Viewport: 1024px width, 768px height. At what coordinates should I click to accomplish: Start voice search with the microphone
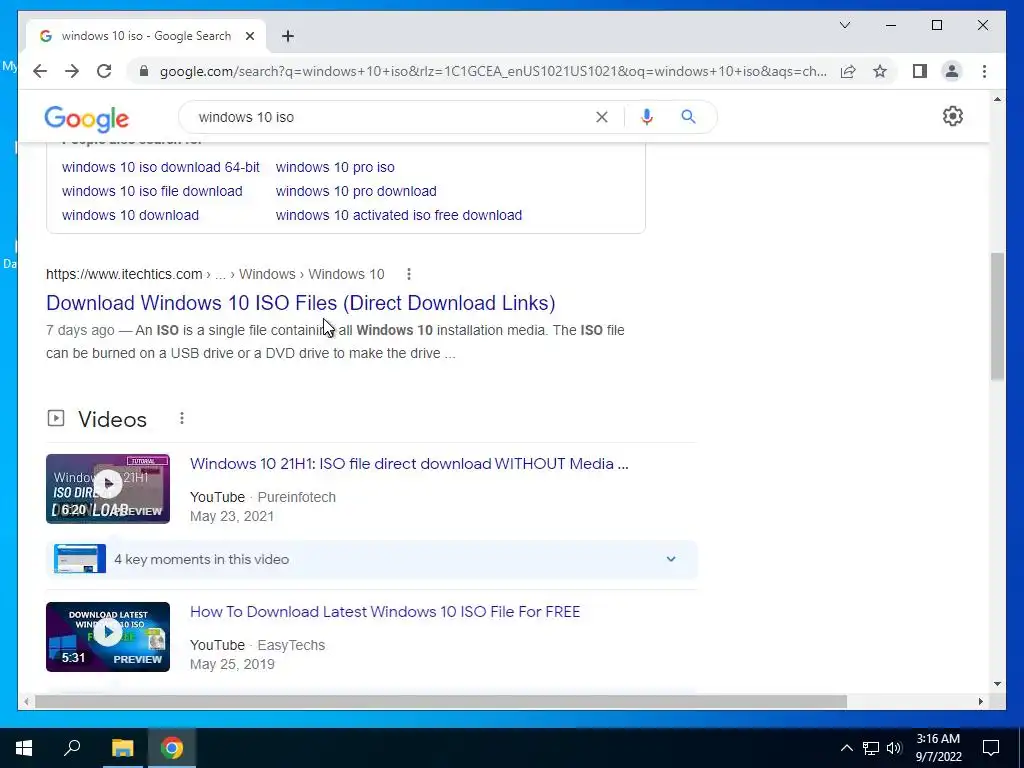tap(647, 117)
